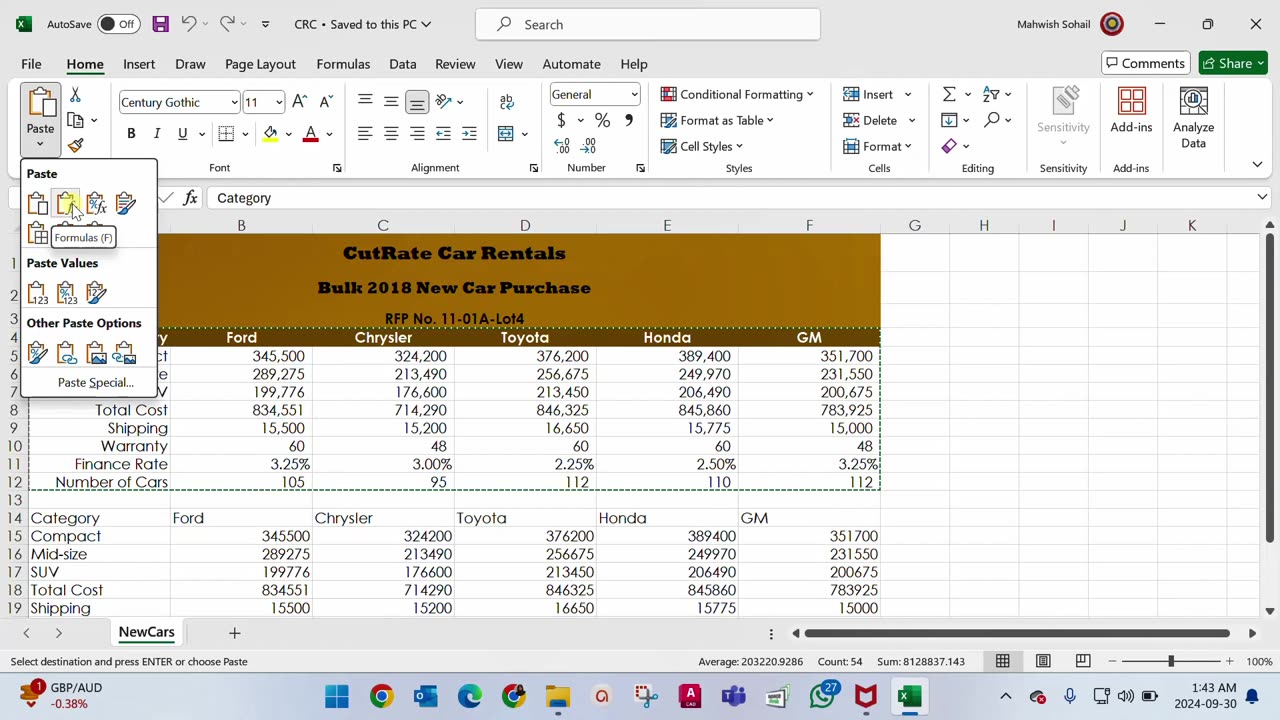Open the font name dropdown Century Gothic
The height and width of the screenshot is (720, 1280).
point(234,102)
